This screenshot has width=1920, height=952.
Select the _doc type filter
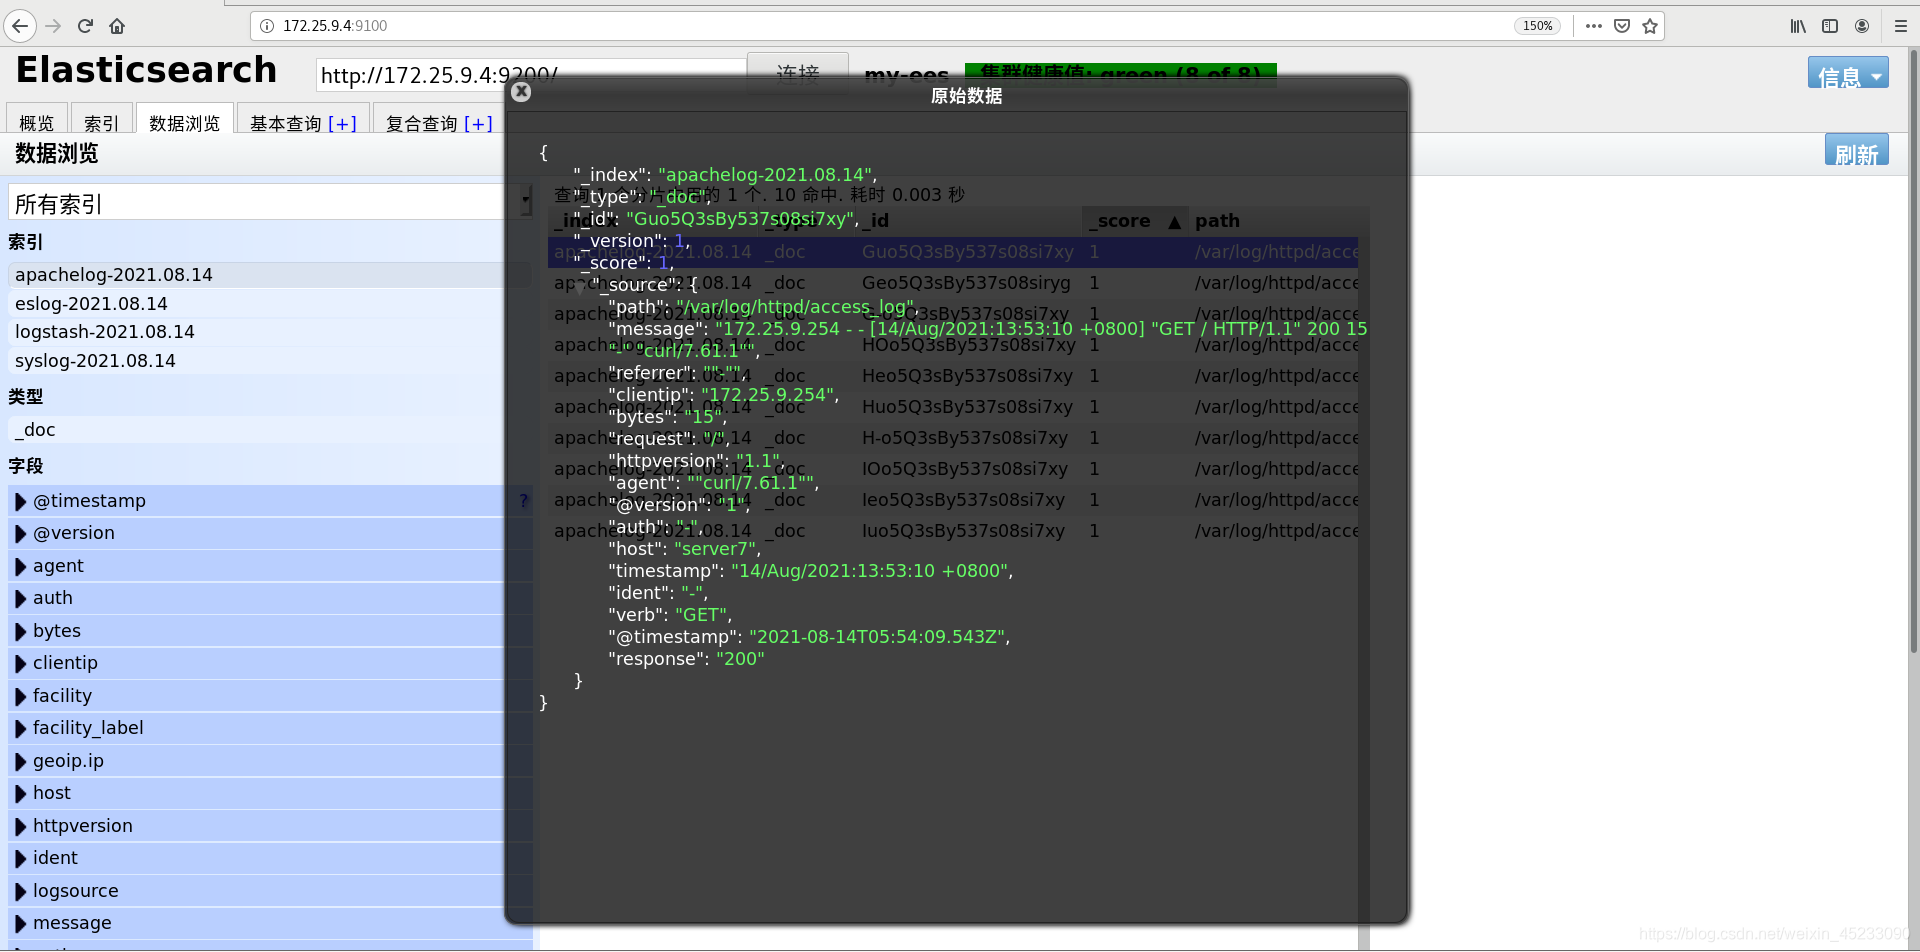click(269, 429)
